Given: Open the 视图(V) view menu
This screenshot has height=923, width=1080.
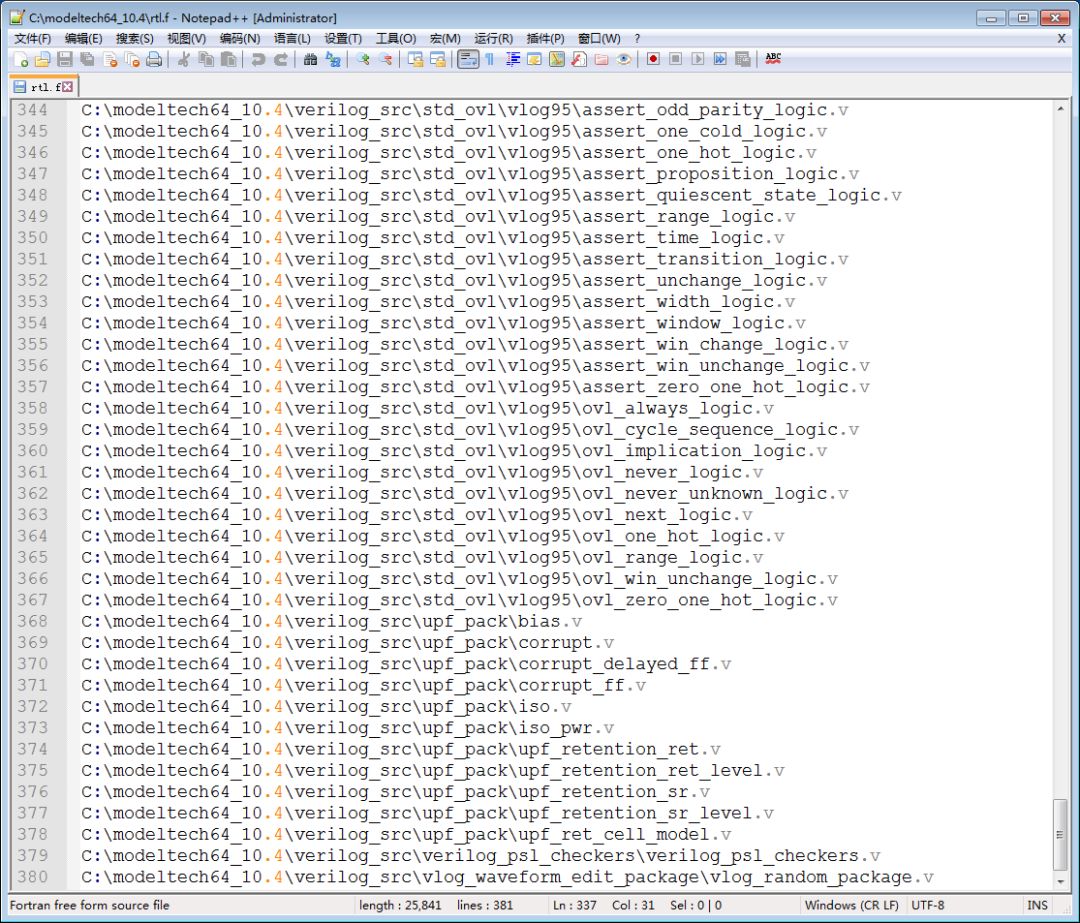Looking at the screenshot, I should point(186,38).
